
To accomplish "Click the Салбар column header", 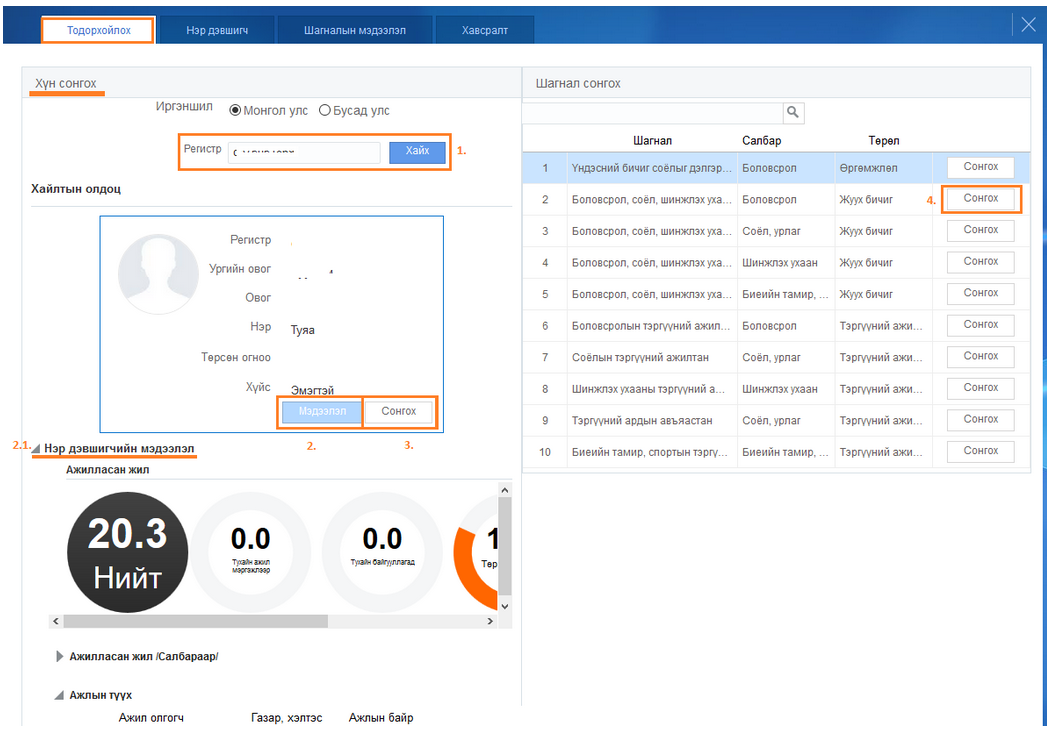I will [x=761, y=141].
